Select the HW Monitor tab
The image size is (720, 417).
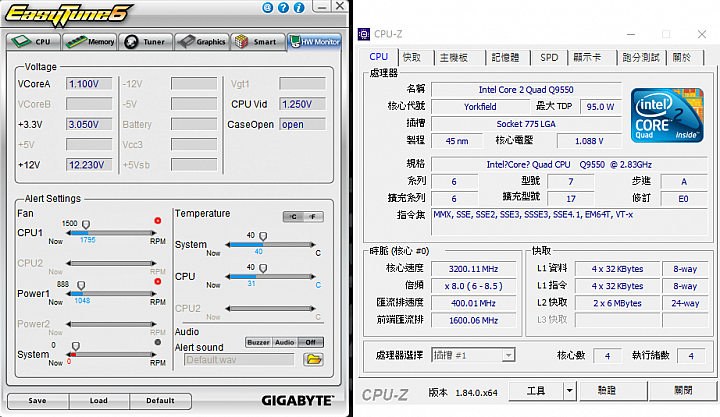[x=315, y=42]
